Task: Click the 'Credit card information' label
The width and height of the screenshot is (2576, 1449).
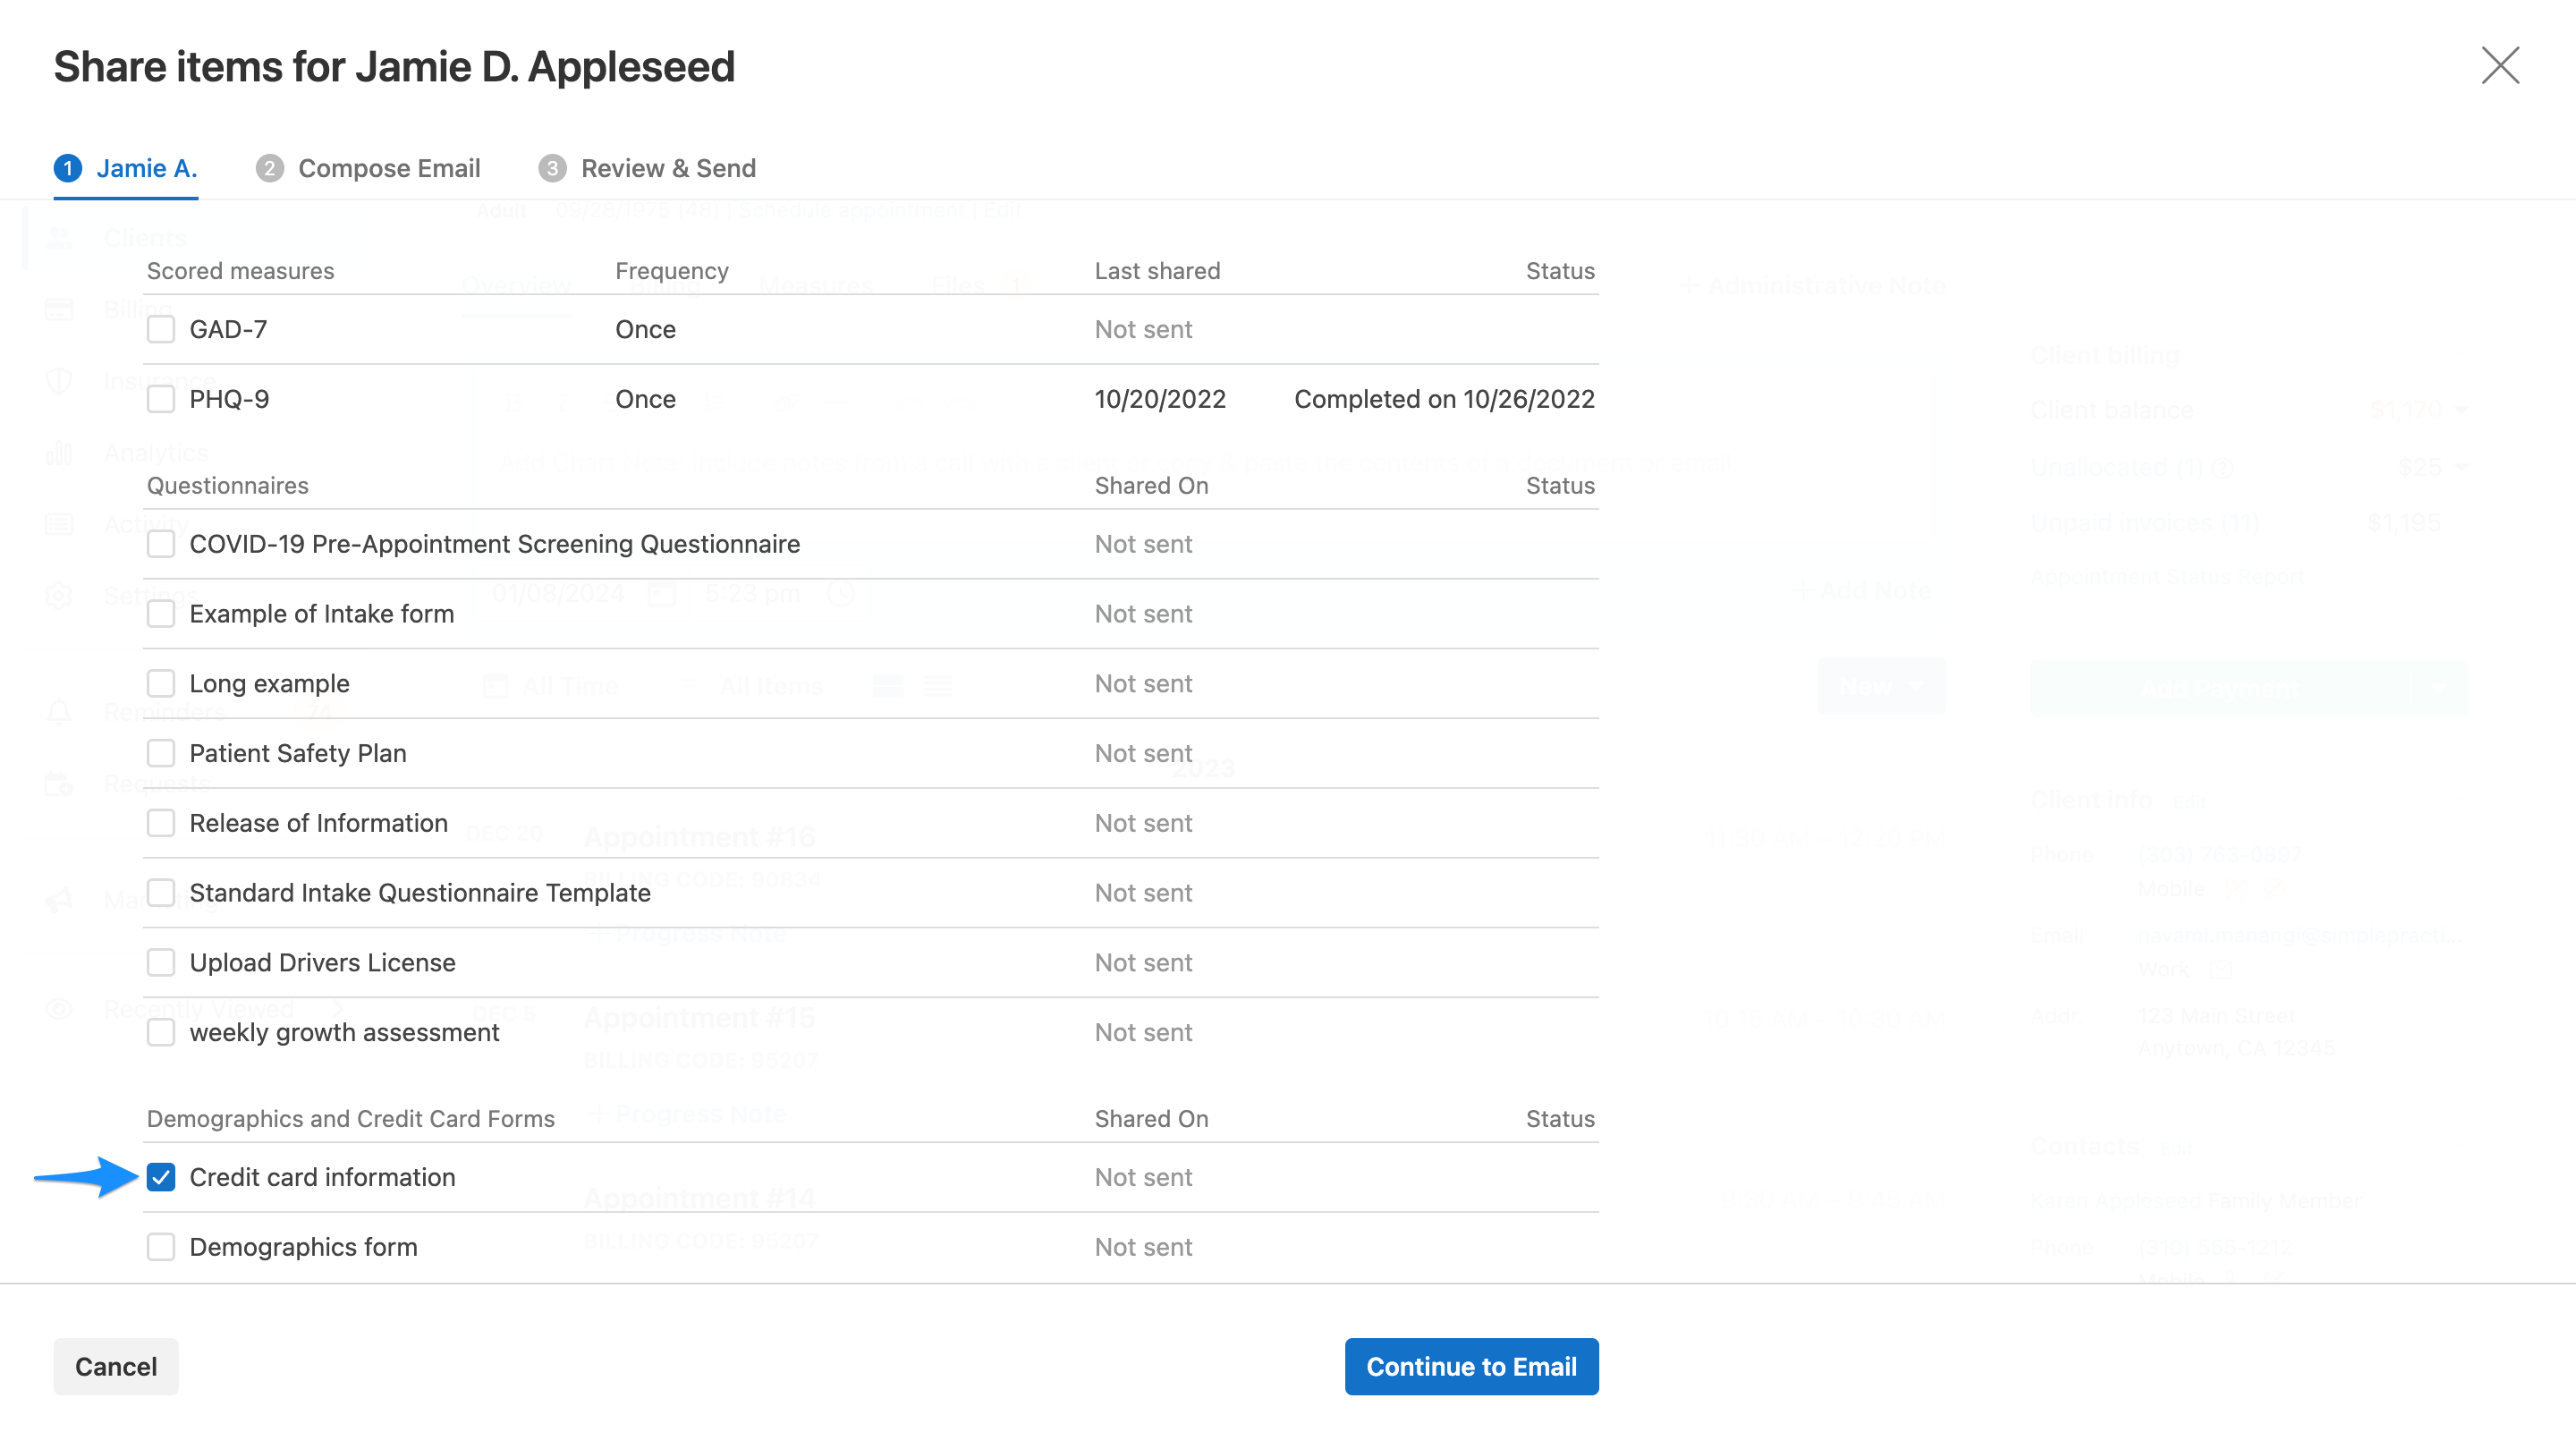Action: [322, 1177]
